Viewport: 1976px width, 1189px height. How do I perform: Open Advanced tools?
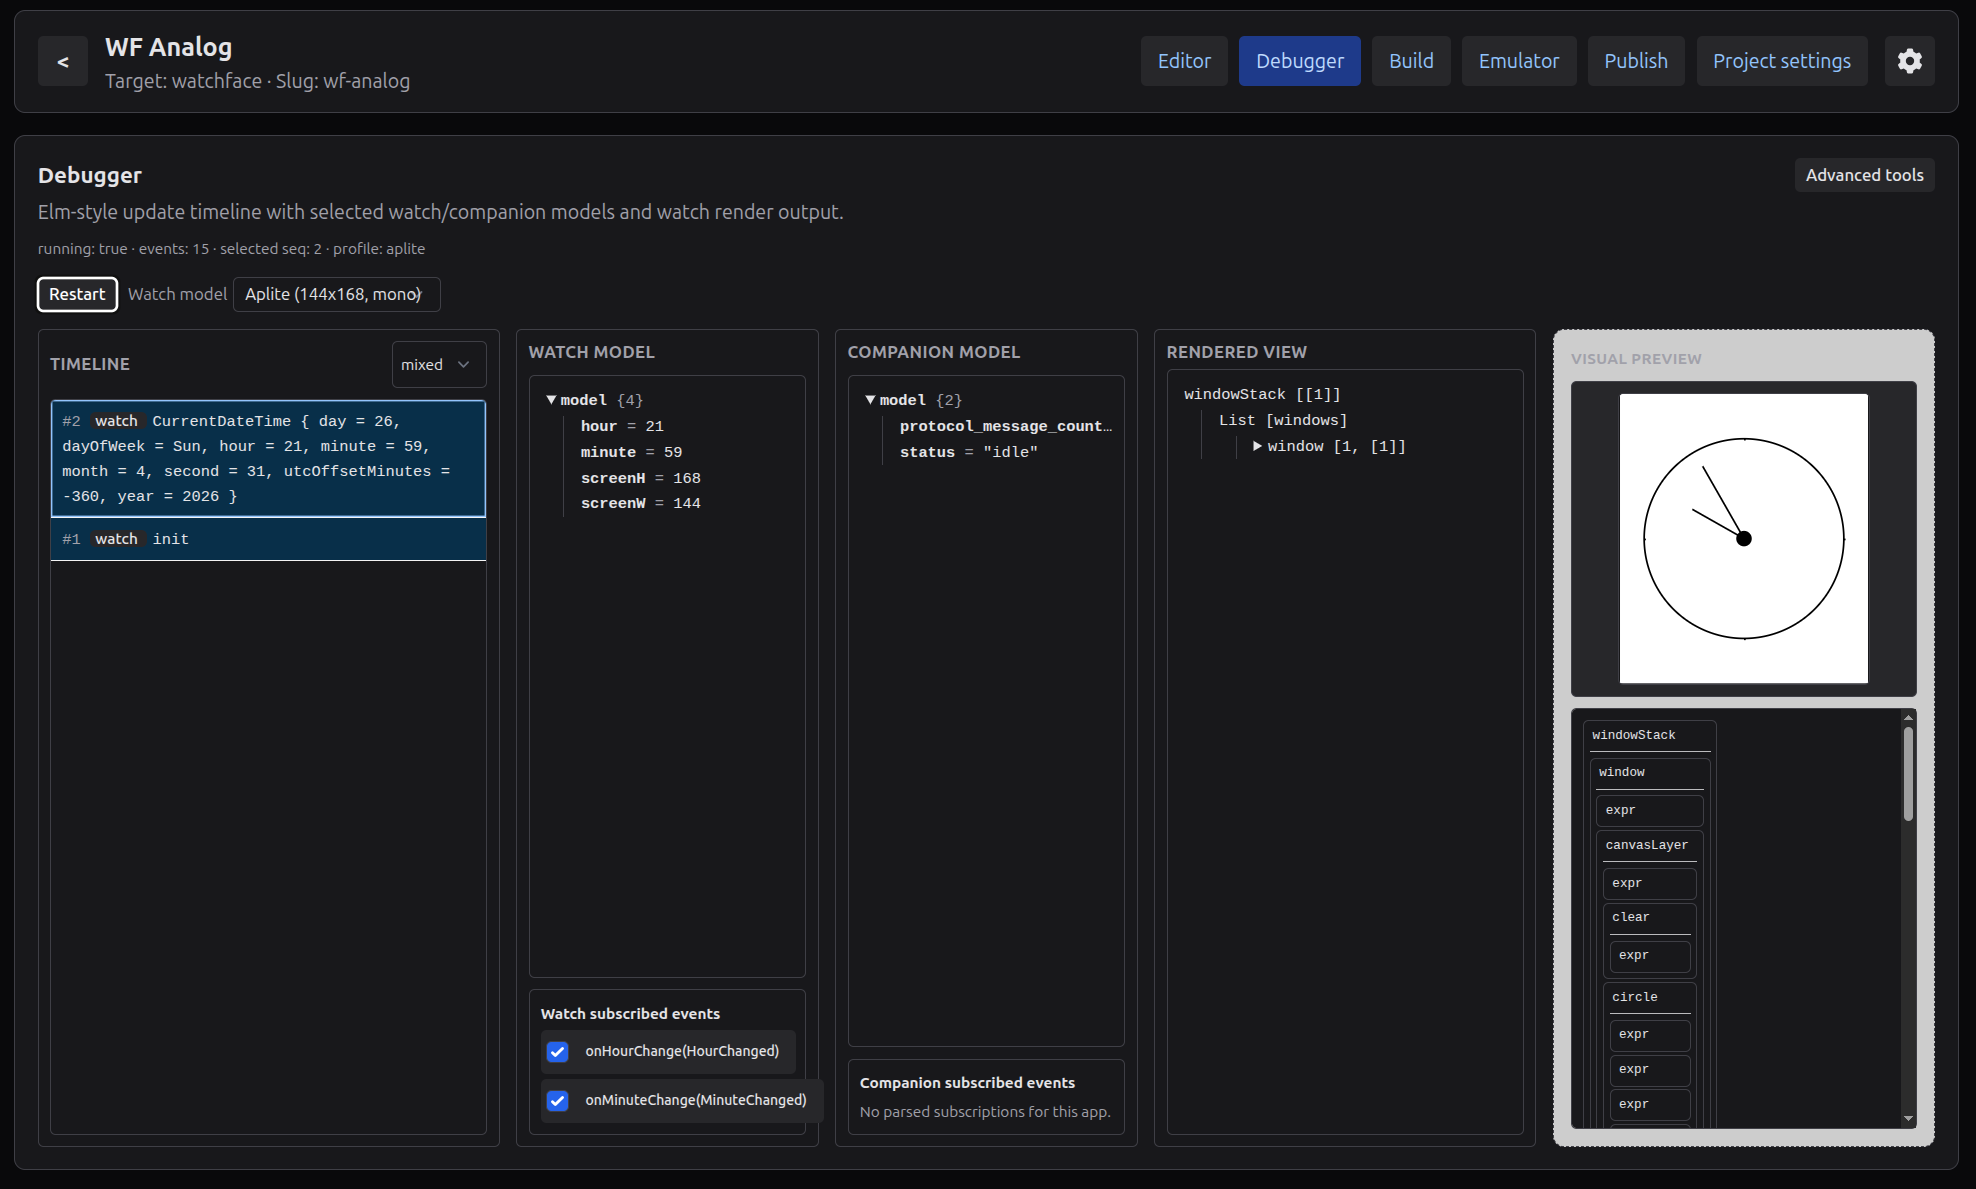coord(1864,175)
